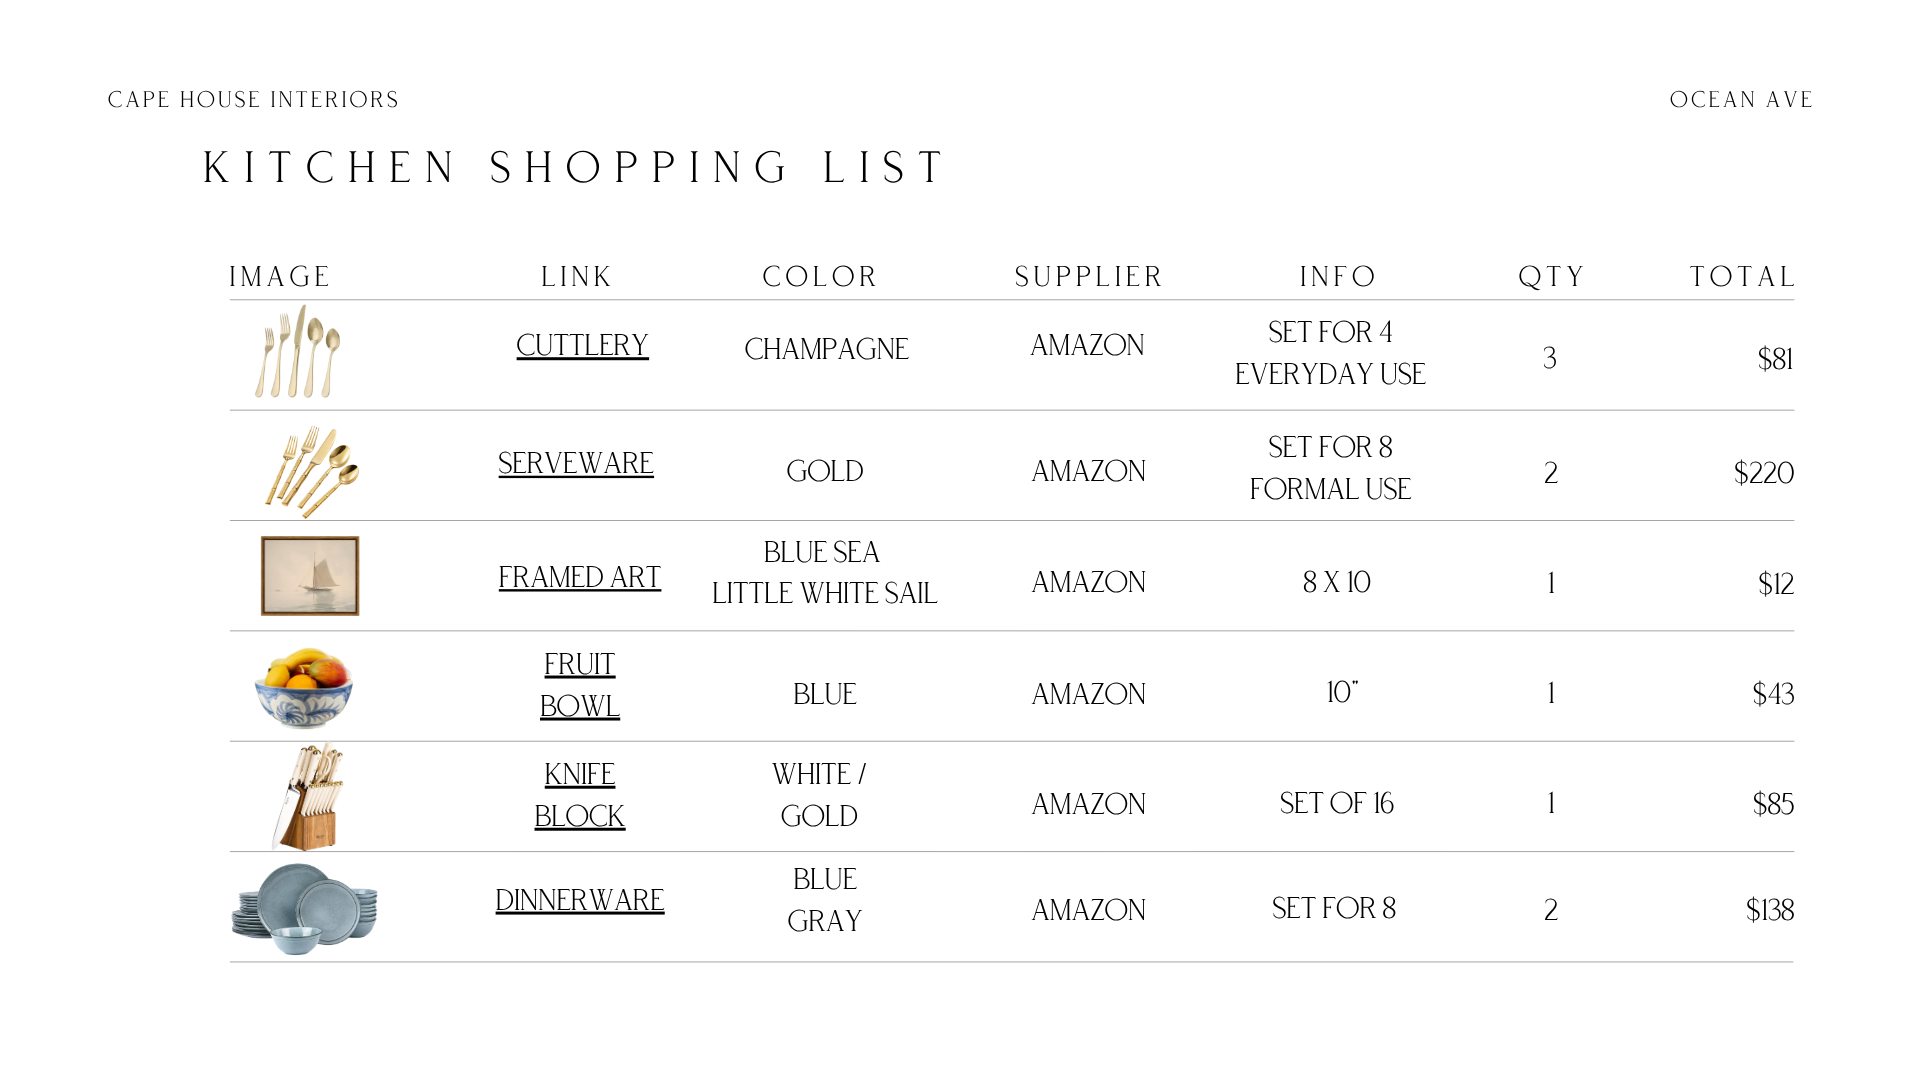This screenshot has height=1080, width=1920.
Task: Click the $138 dinnerware total
Action: 1770,910
